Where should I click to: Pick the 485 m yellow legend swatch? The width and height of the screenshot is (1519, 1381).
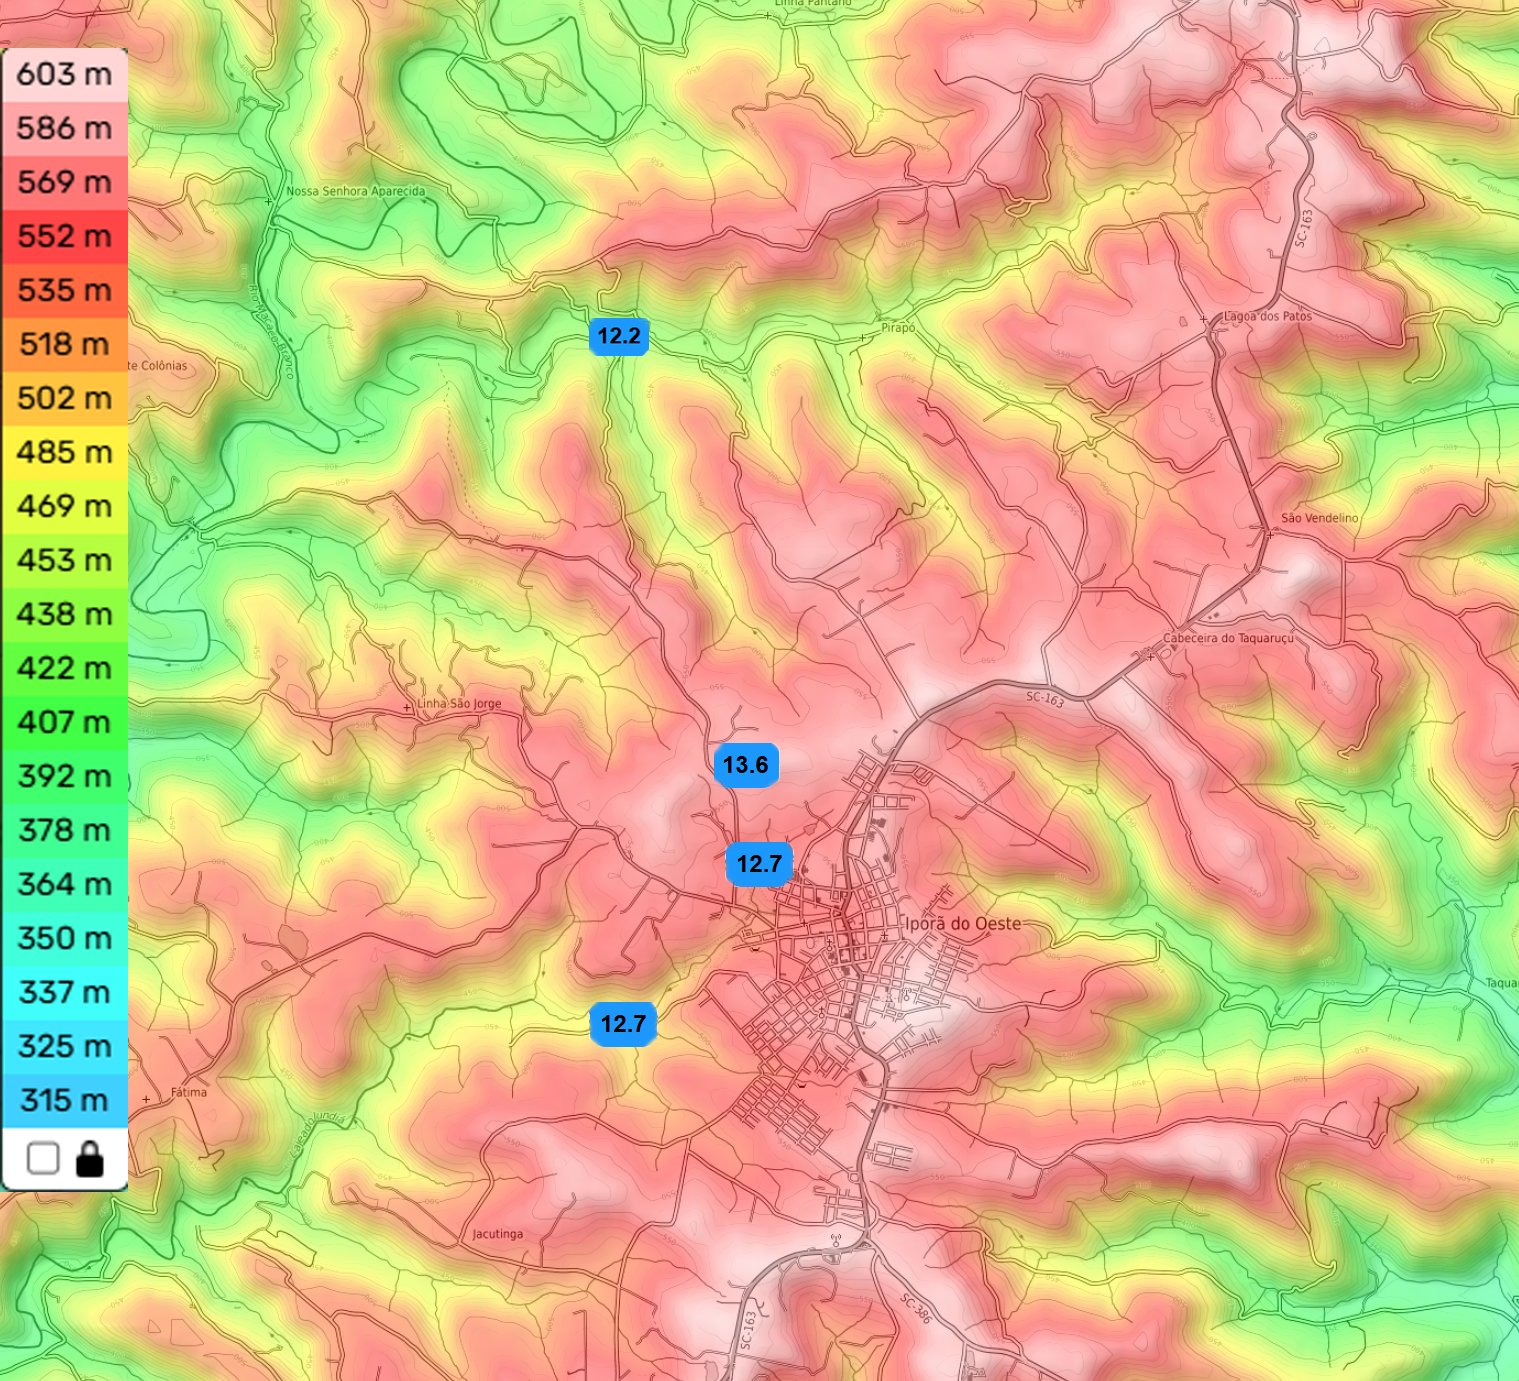point(65,452)
